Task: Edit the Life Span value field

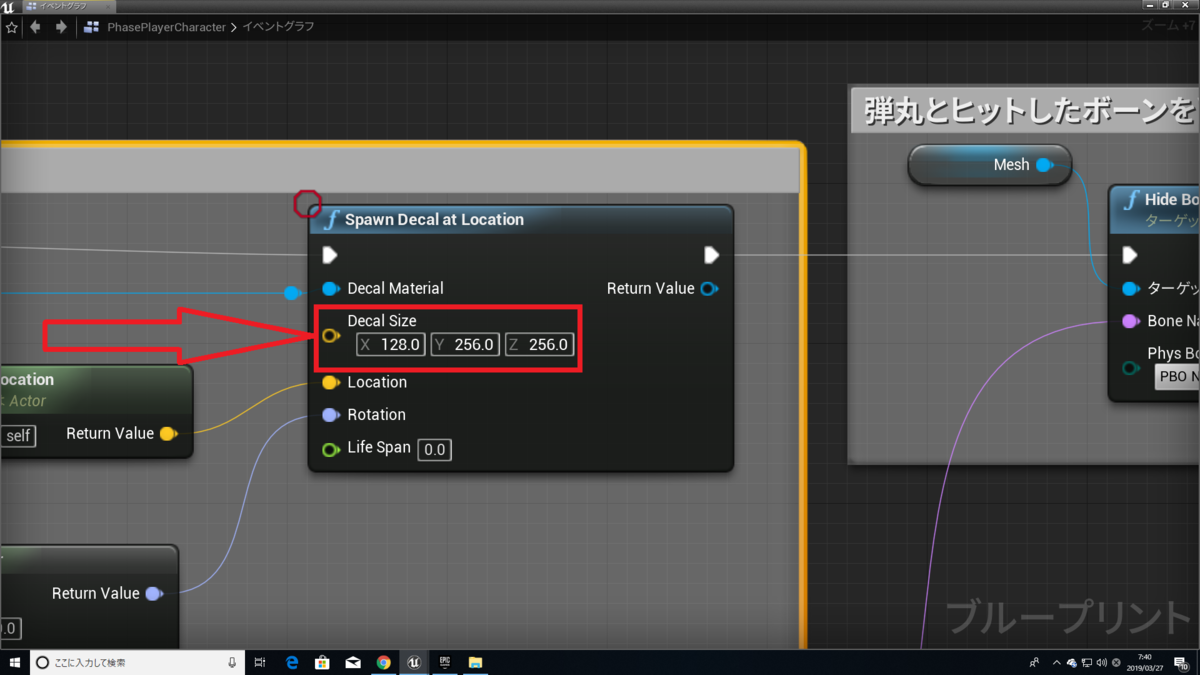Action: pyautogui.click(x=434, y=450)
